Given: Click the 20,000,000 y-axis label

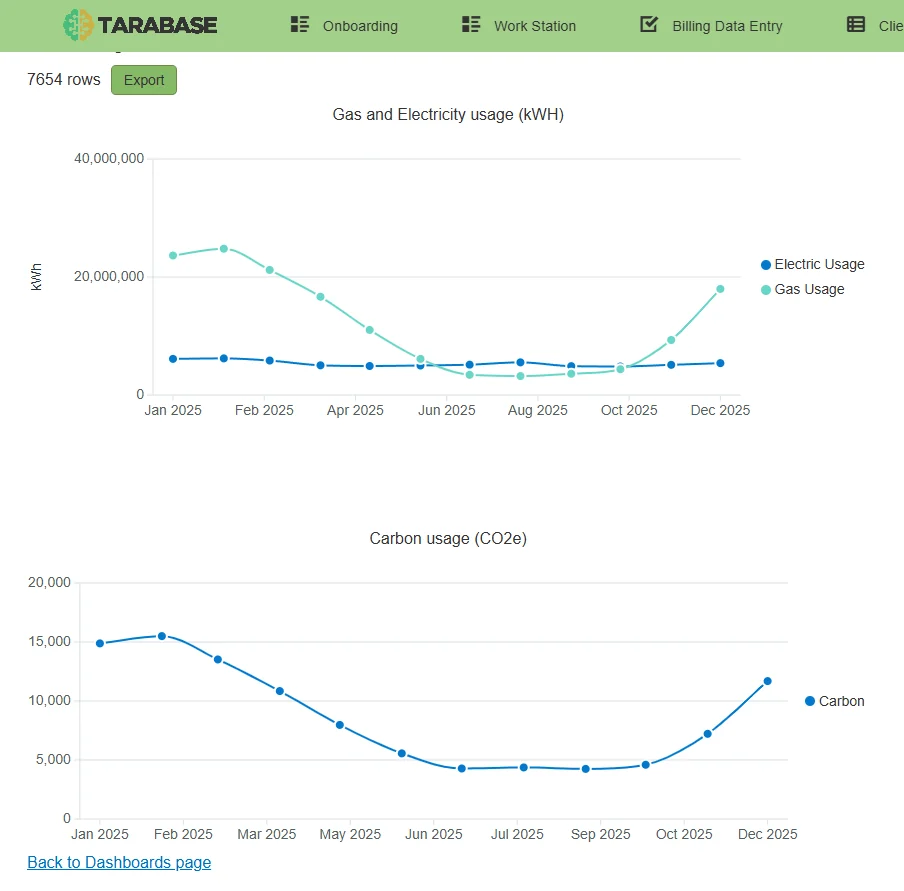Looking at the screenshot, I should 109,276.
